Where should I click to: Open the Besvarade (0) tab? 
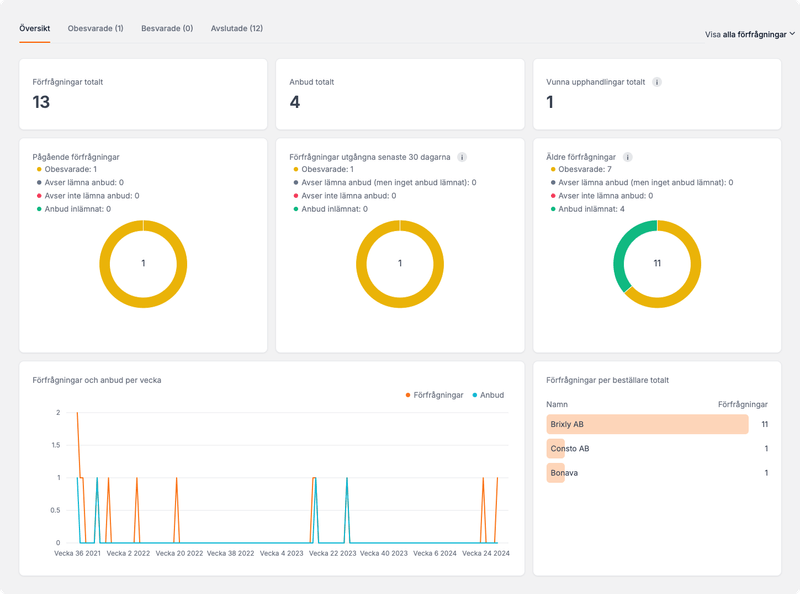pyautogui.click(x=167, y=29)
